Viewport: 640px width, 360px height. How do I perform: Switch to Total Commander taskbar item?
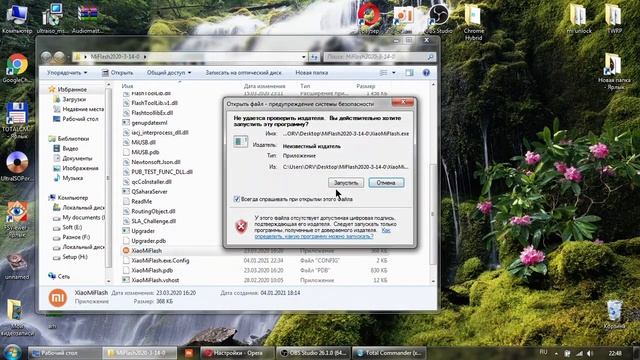click(x=389, y=353)
